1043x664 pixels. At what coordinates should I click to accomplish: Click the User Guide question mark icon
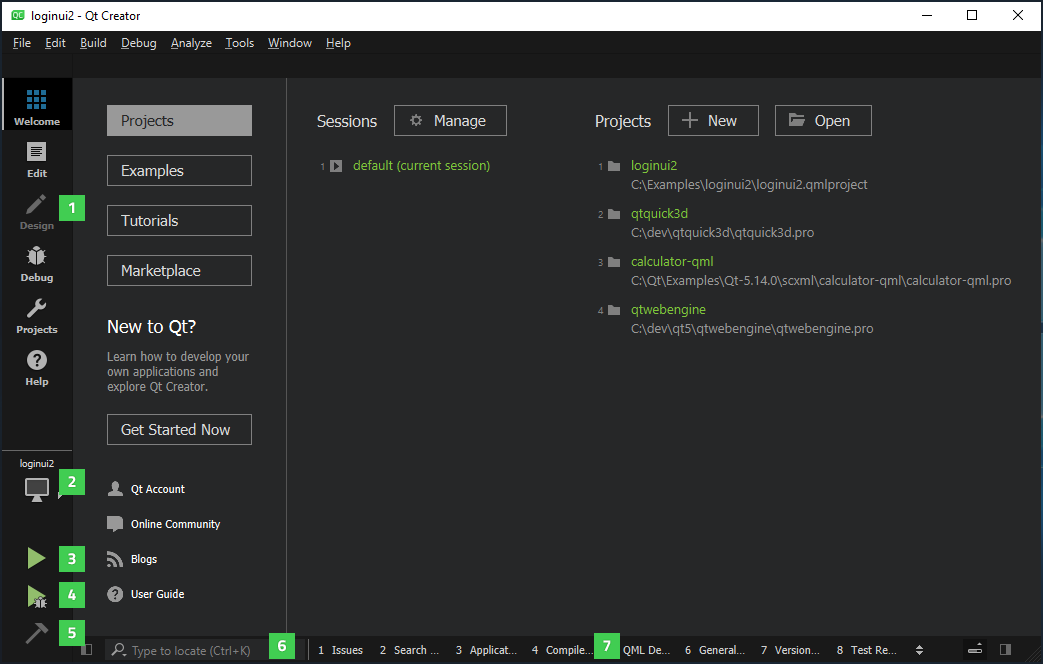pos(115,594)
